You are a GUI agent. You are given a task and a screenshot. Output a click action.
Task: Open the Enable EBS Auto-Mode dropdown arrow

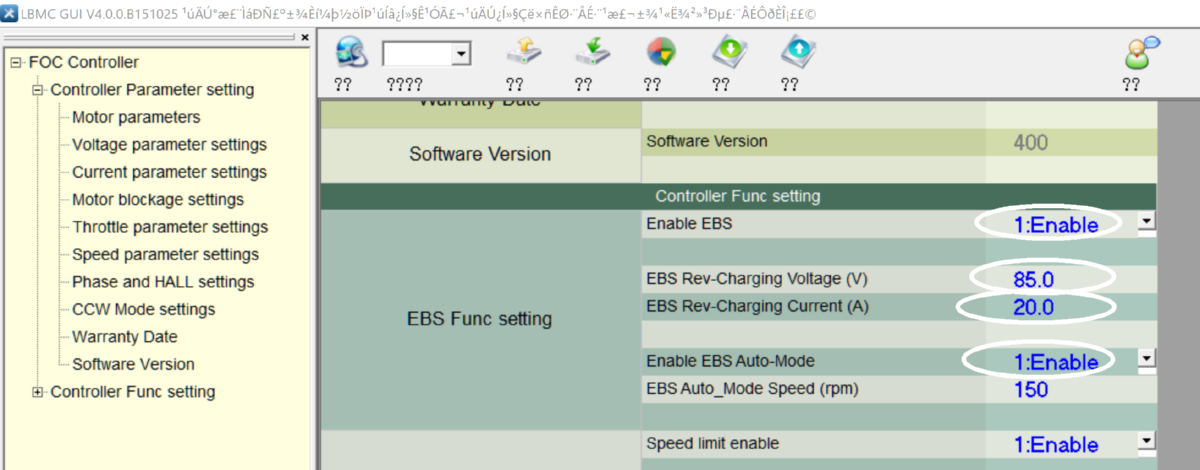click(x=1146, y=359)
